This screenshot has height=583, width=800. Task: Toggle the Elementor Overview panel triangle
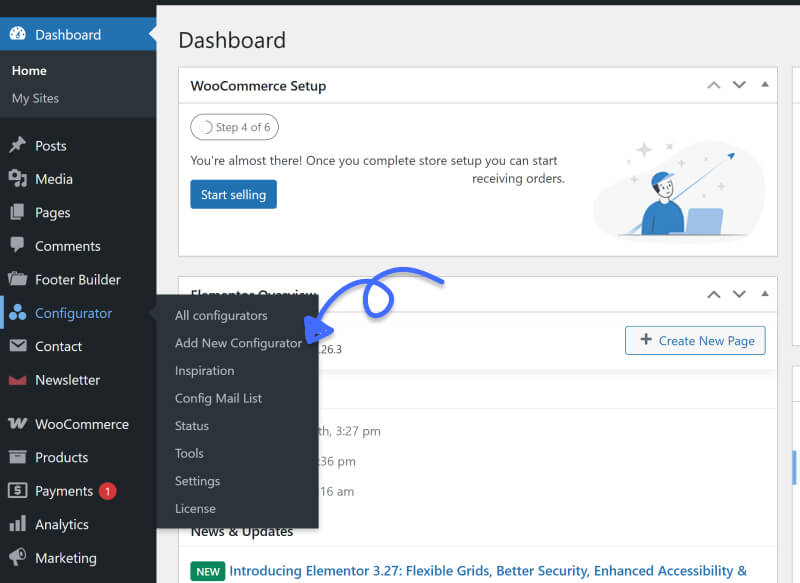click(764, 294)
